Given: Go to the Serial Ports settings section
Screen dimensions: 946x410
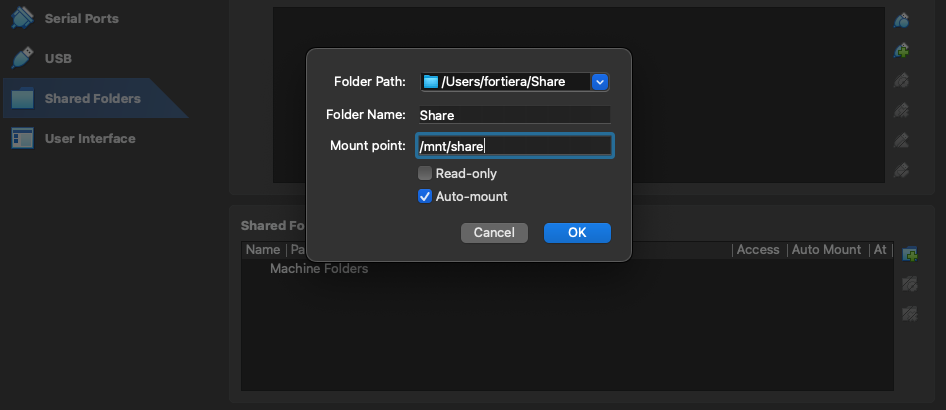Looking at the screenshot, I should [82, 19].
